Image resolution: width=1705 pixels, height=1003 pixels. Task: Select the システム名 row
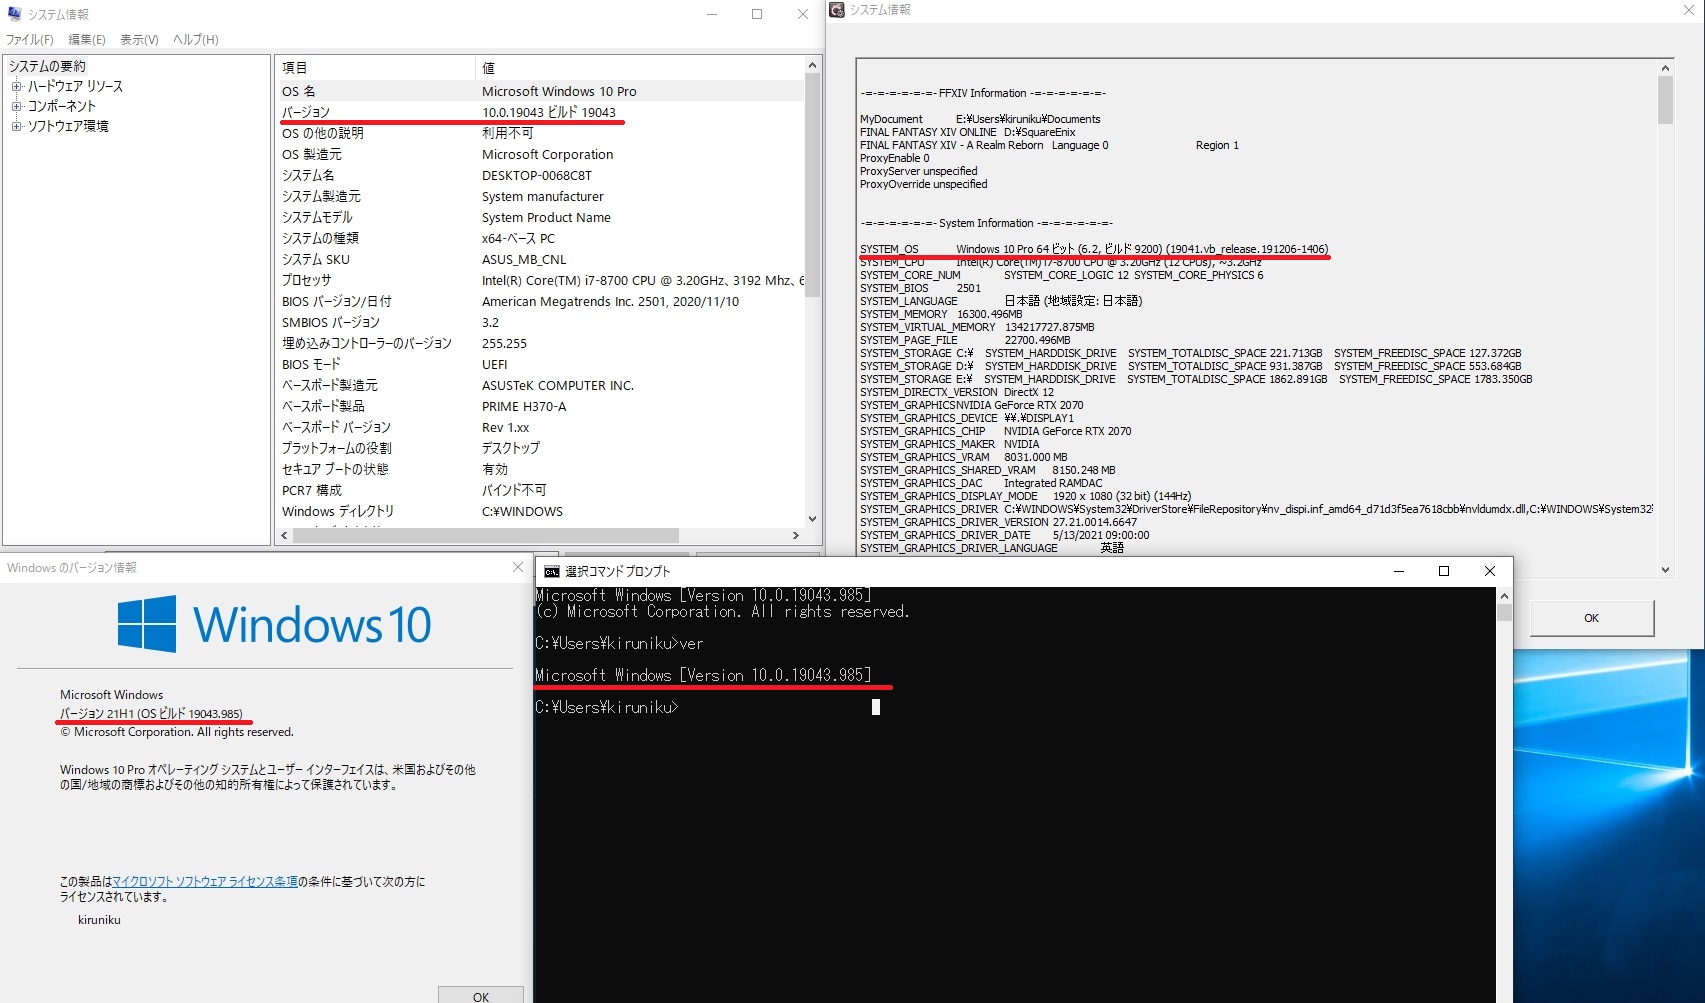pos(540,175)
